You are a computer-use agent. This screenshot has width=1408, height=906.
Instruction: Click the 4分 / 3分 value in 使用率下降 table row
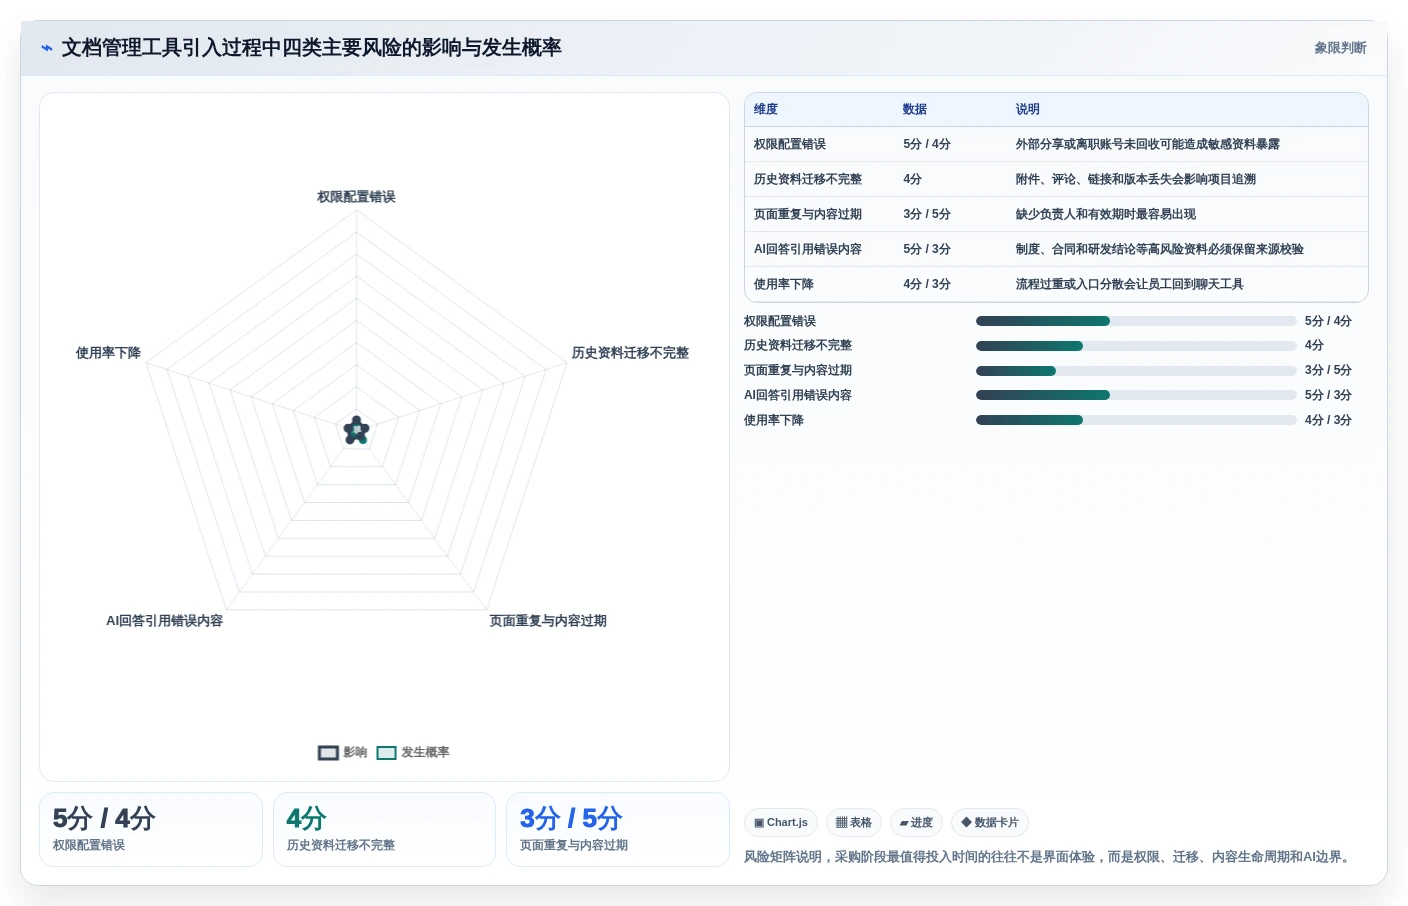pyautogui.click(x=927, y=284)
